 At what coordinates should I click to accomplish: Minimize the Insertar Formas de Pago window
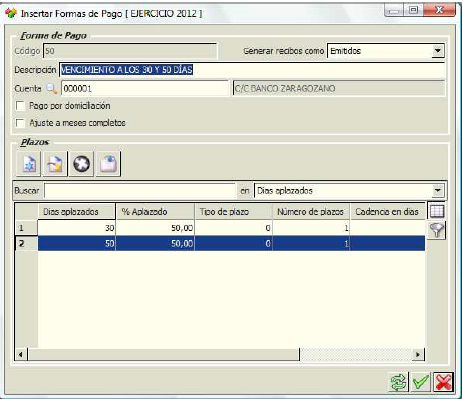394,10
